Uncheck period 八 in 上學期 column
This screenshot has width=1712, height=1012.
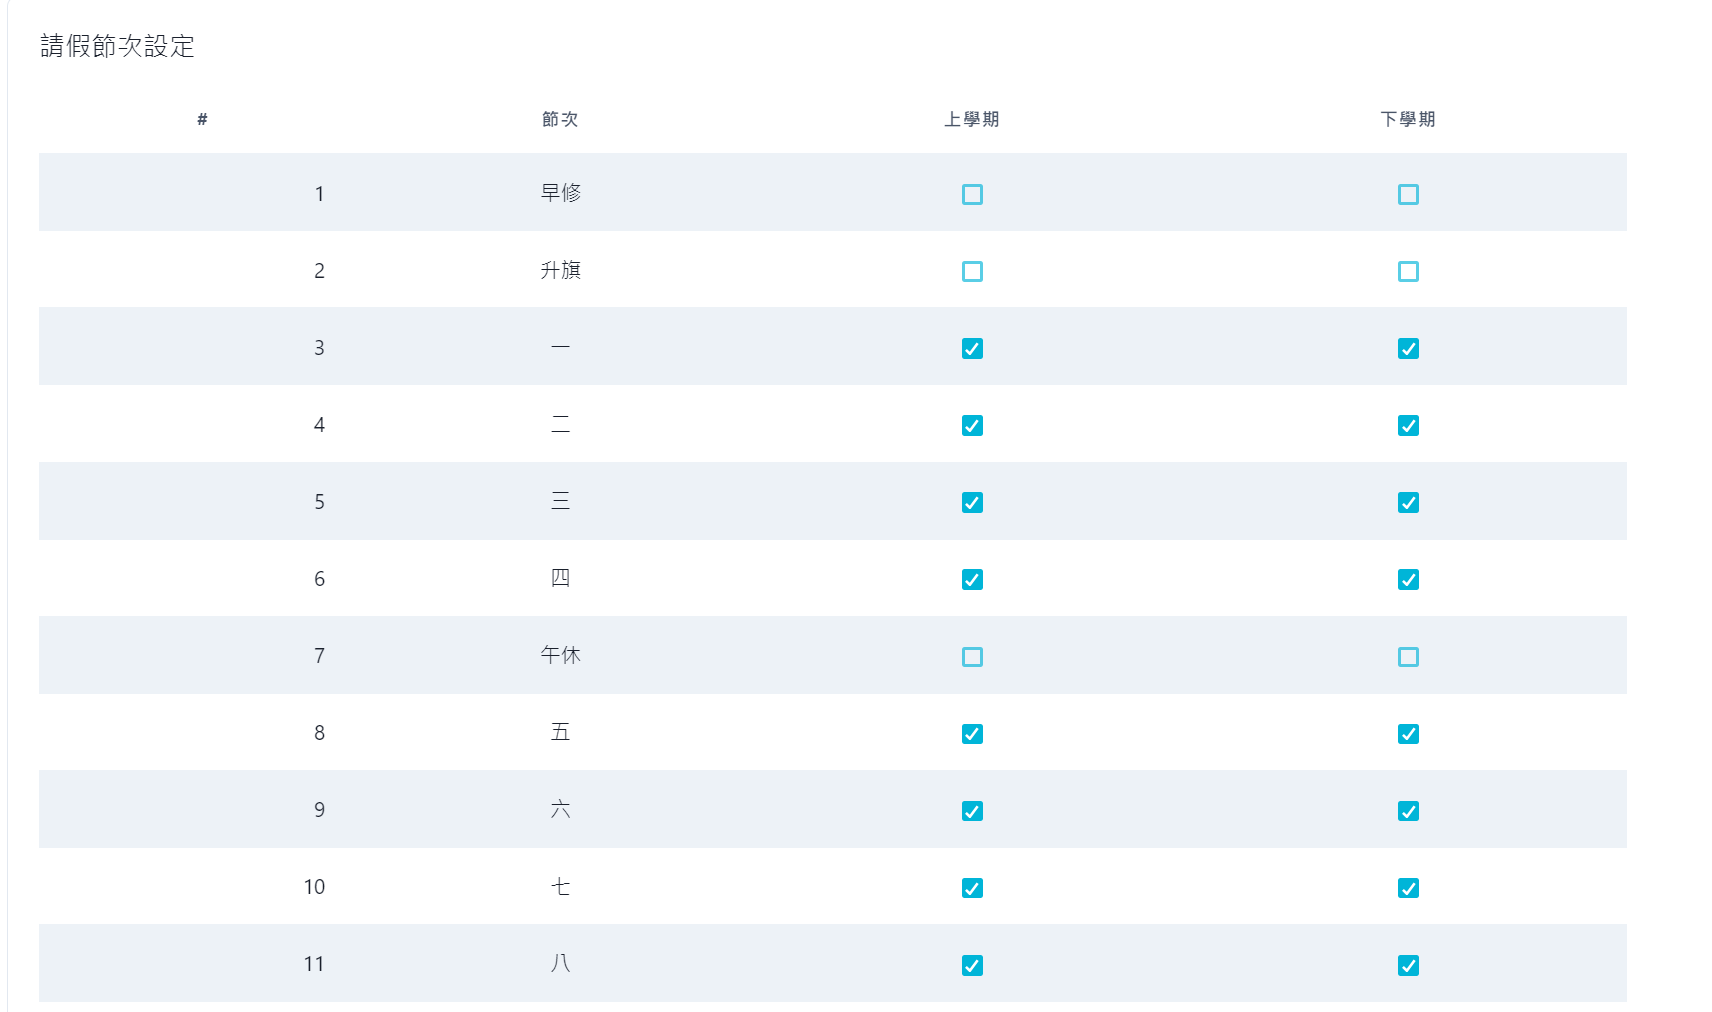coord(972,964)
